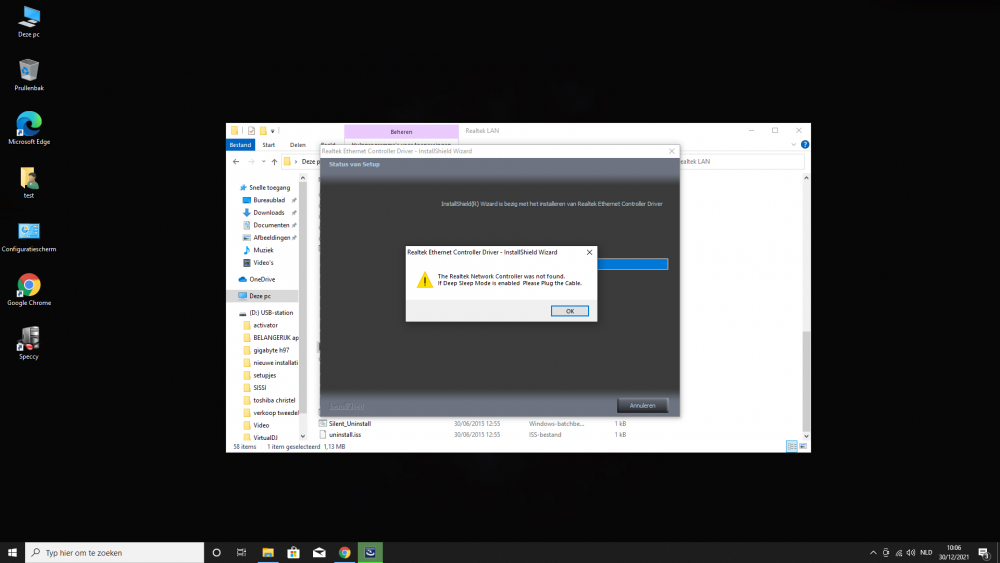1000x563 pixels.
Task: Open Cortana from the taskbar
Action: [x=216, y=552]
